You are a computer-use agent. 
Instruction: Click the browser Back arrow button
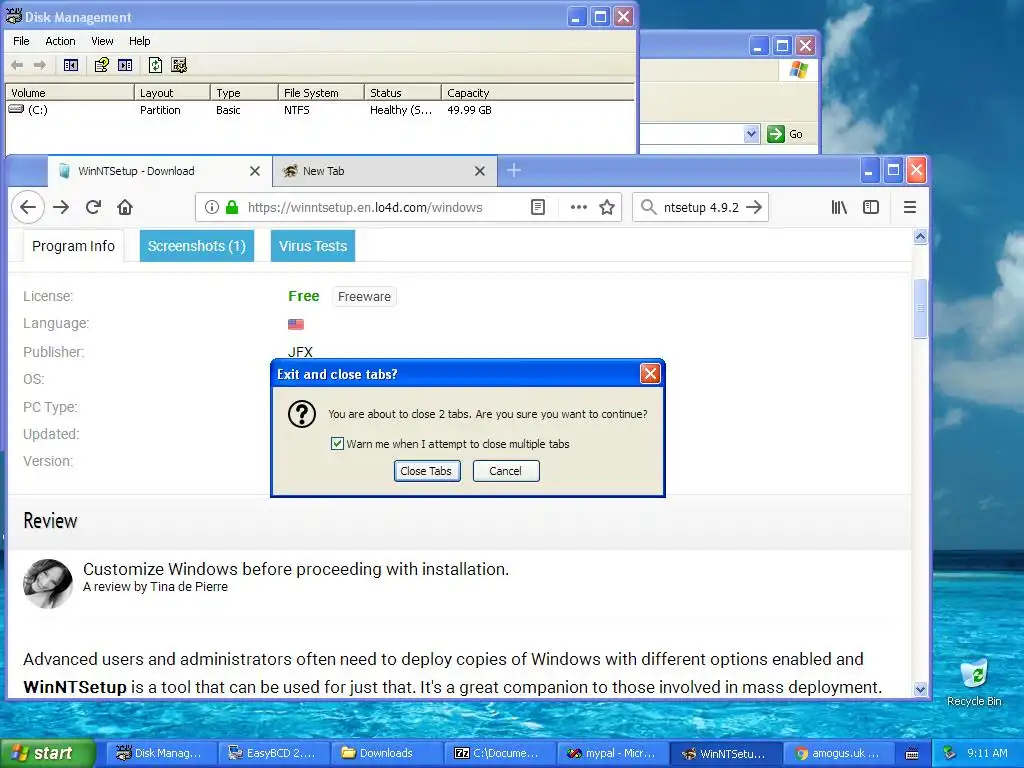tap(27, 207)
